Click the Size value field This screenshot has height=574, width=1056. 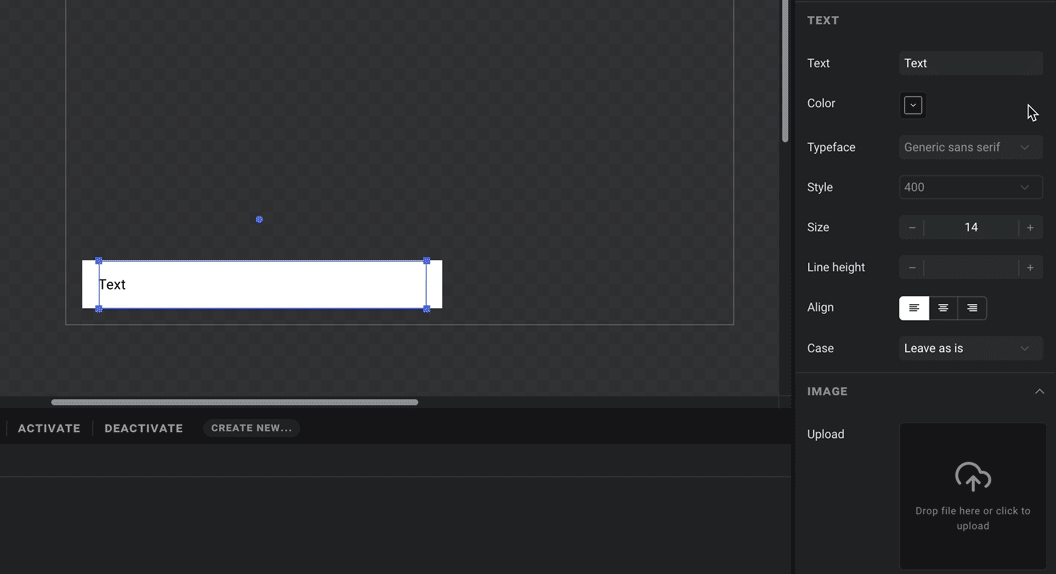[971, 228]
